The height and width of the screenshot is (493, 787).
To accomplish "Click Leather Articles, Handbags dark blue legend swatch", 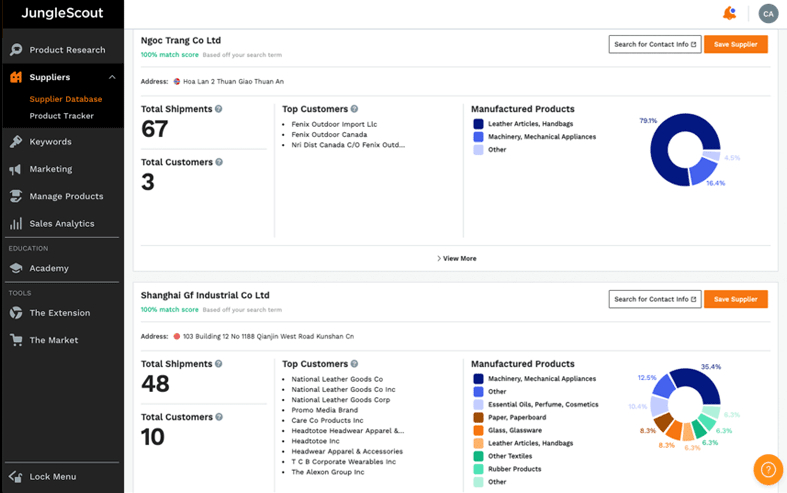I will coord(478,124).
